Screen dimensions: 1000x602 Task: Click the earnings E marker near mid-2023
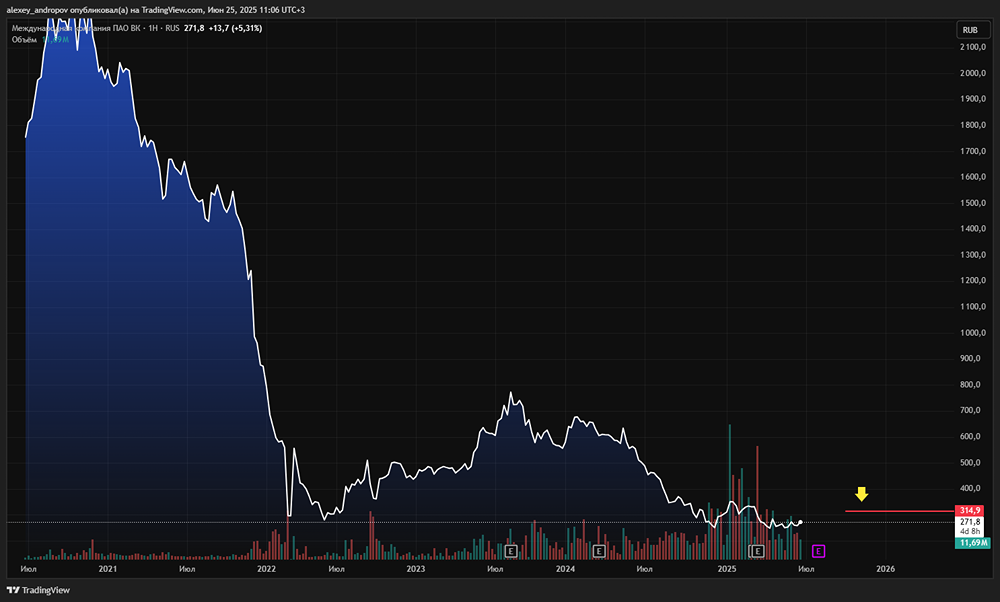click(x=511, y=551)
